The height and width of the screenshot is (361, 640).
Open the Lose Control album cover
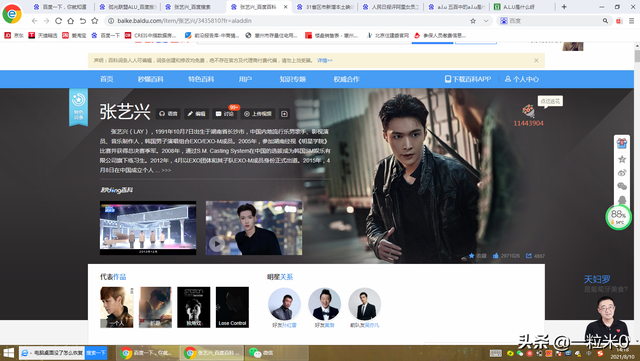click(x=232, y=307)
